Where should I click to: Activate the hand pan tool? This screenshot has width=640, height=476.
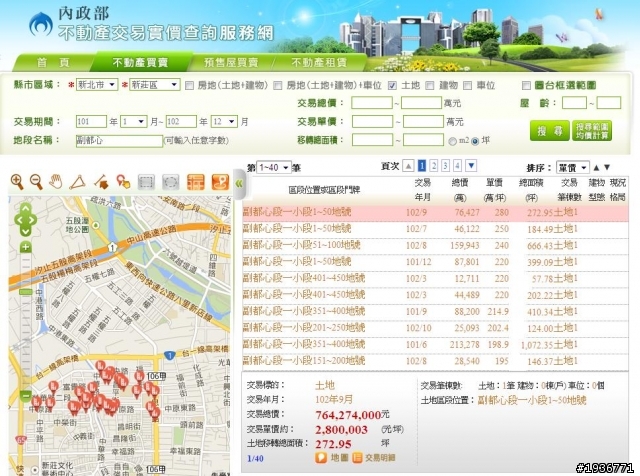pos(56,181)
